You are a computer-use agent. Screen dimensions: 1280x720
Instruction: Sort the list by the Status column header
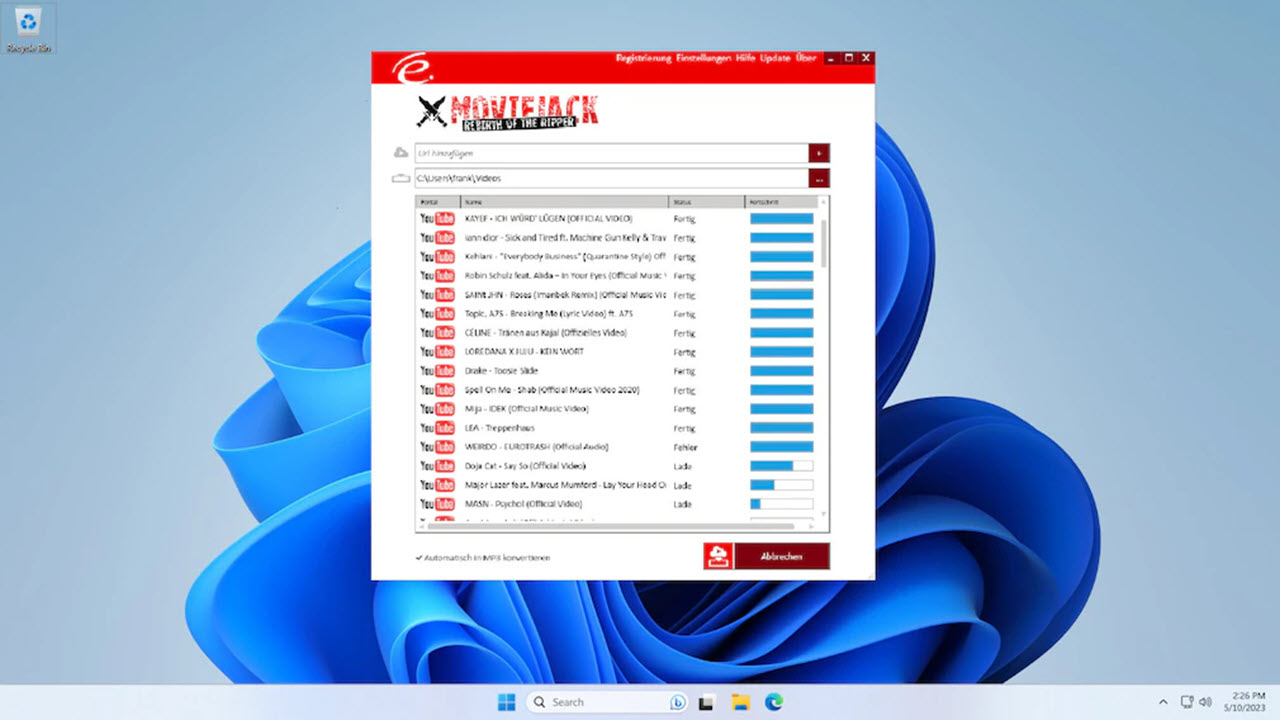[707, 202]
